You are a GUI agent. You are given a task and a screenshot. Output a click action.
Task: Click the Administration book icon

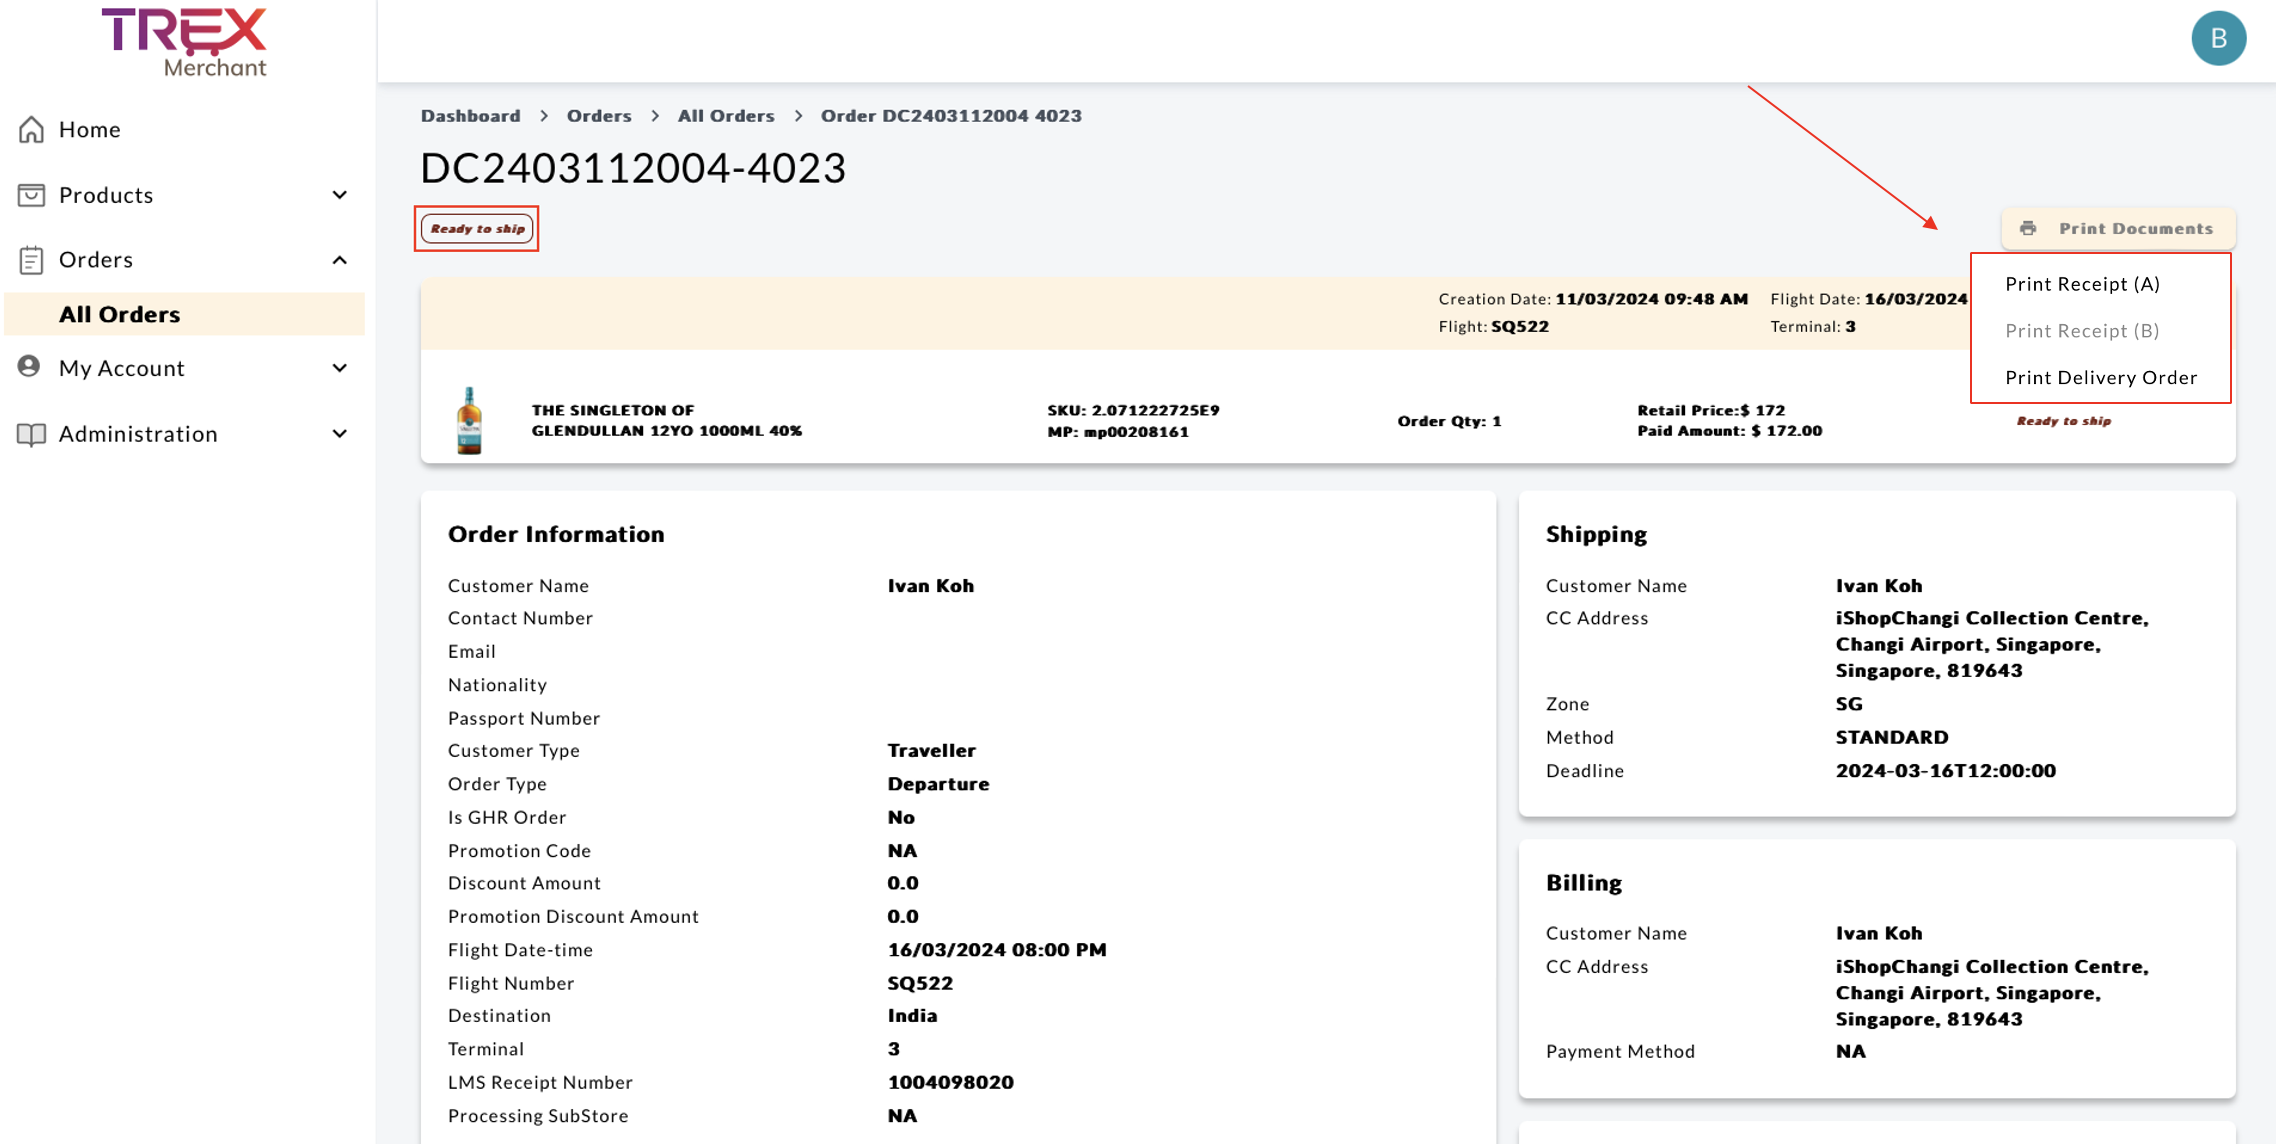click(x=31, y=434)
